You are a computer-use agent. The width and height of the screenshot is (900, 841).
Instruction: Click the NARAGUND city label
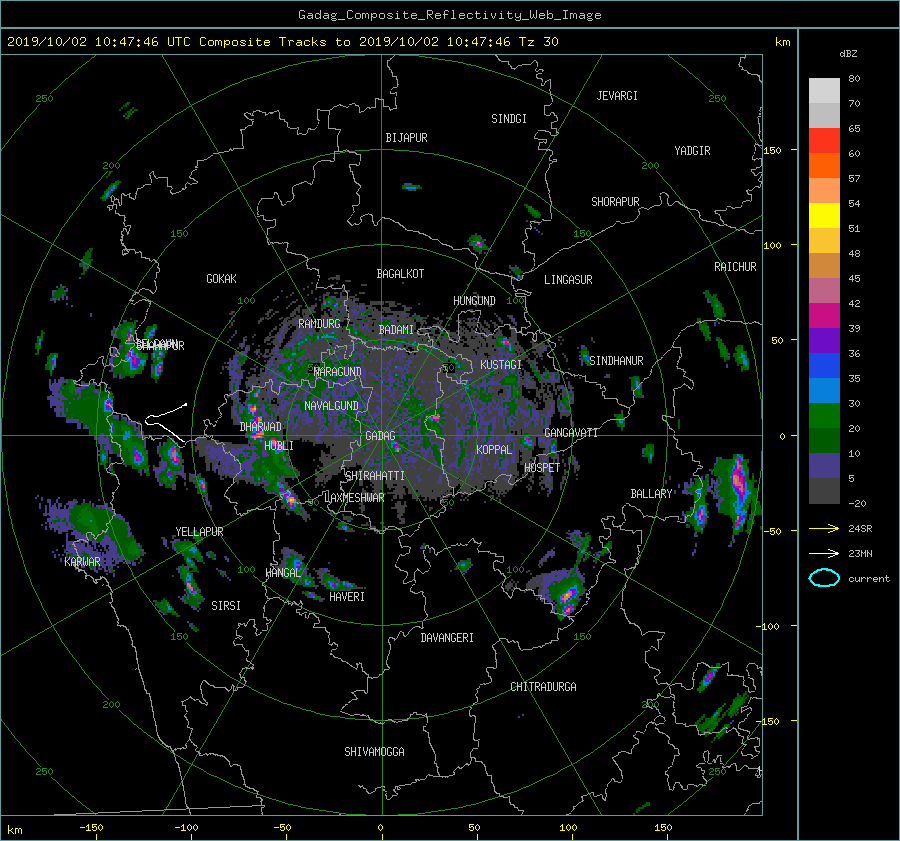coord(338,372)
